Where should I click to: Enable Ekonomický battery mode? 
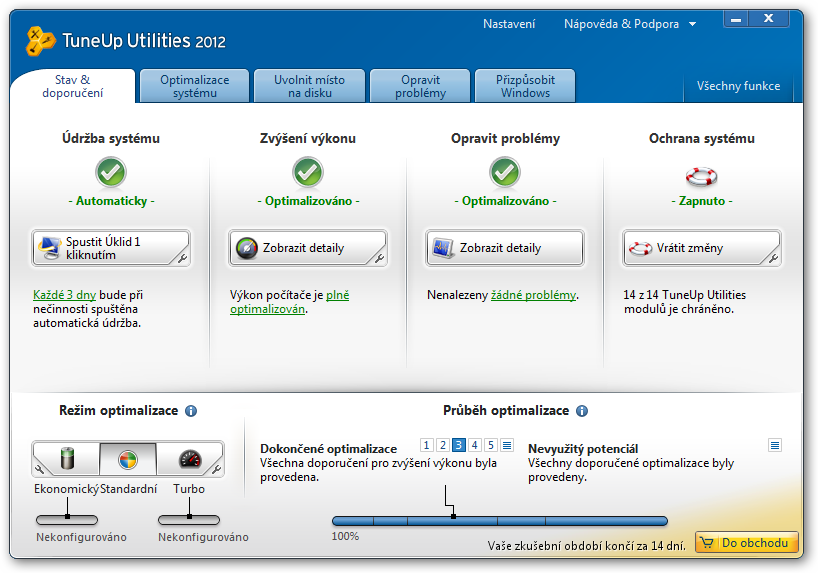(67, 458)
